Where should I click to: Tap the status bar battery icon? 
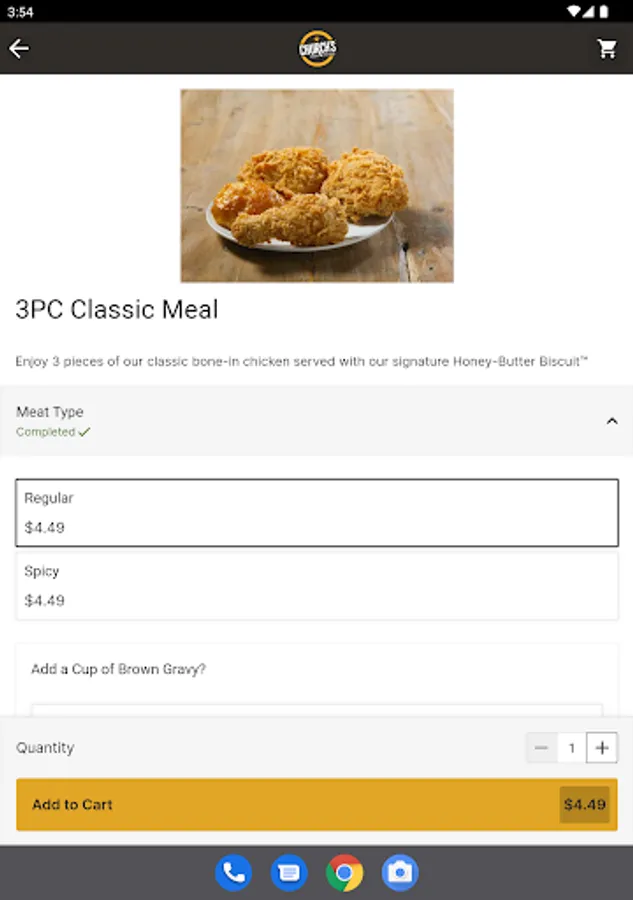point(604,11)
